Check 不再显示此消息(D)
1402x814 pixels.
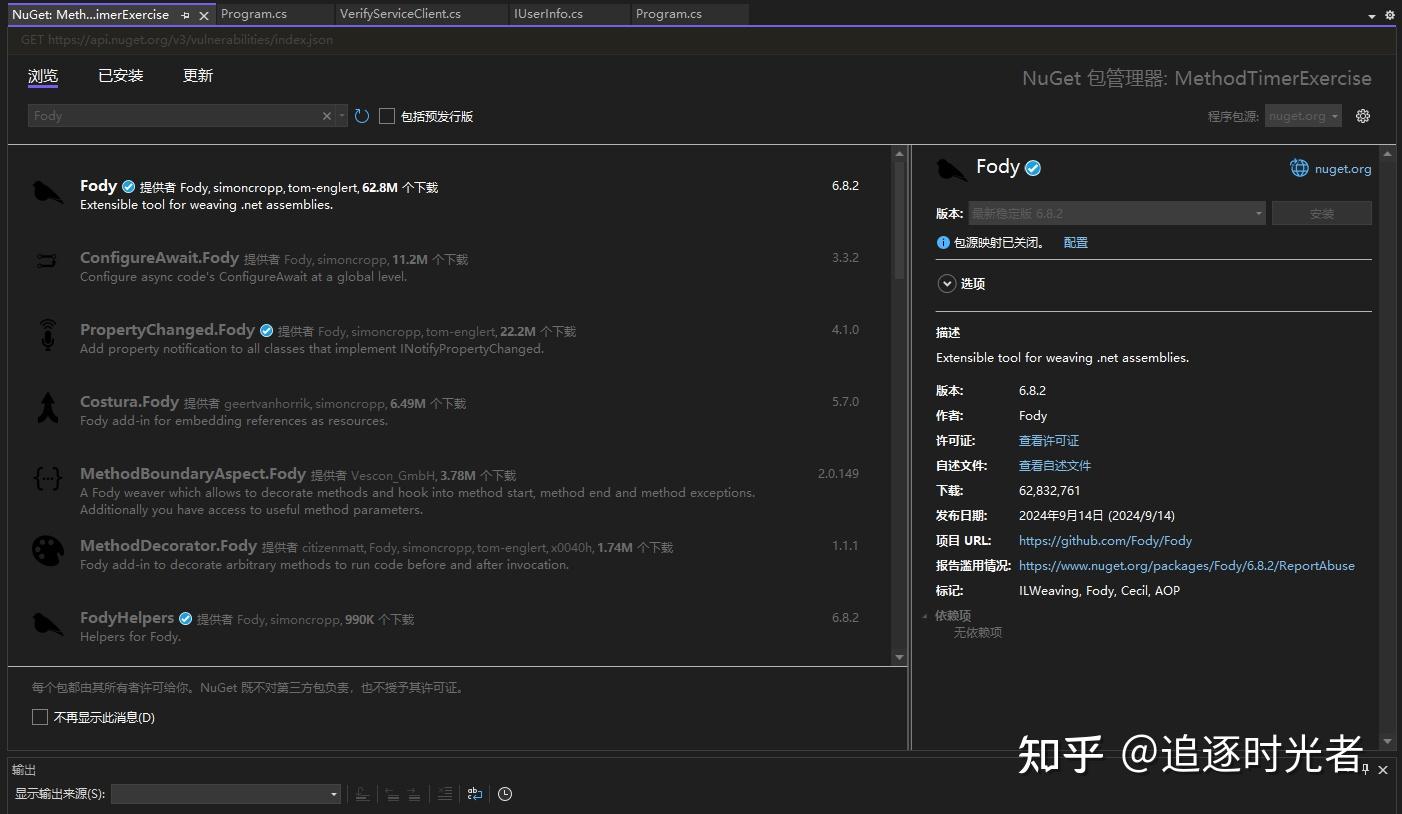(x=40, y=716)
